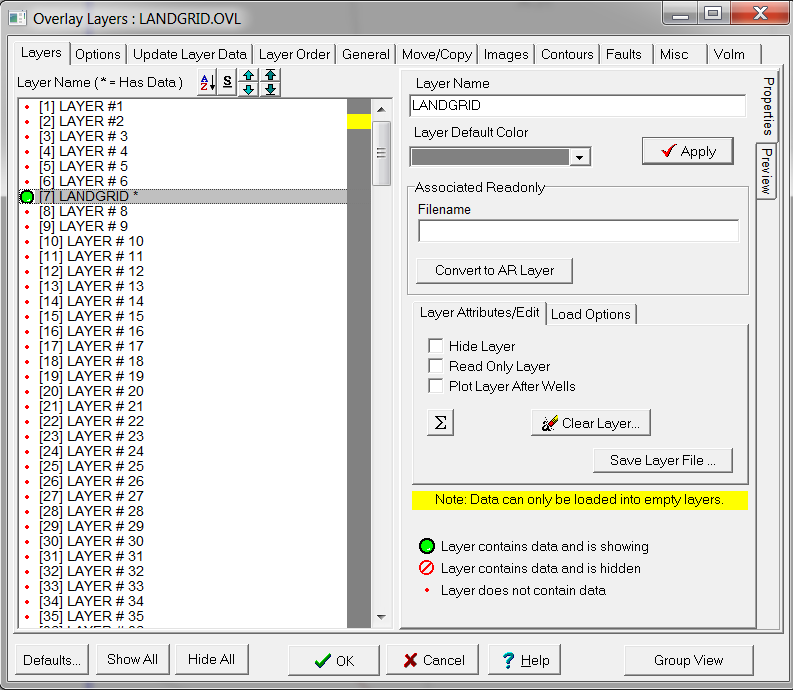Viewport: 793px width, 690px height.
Task: Enable Read Only Layer checkbox
Action: 435,366
